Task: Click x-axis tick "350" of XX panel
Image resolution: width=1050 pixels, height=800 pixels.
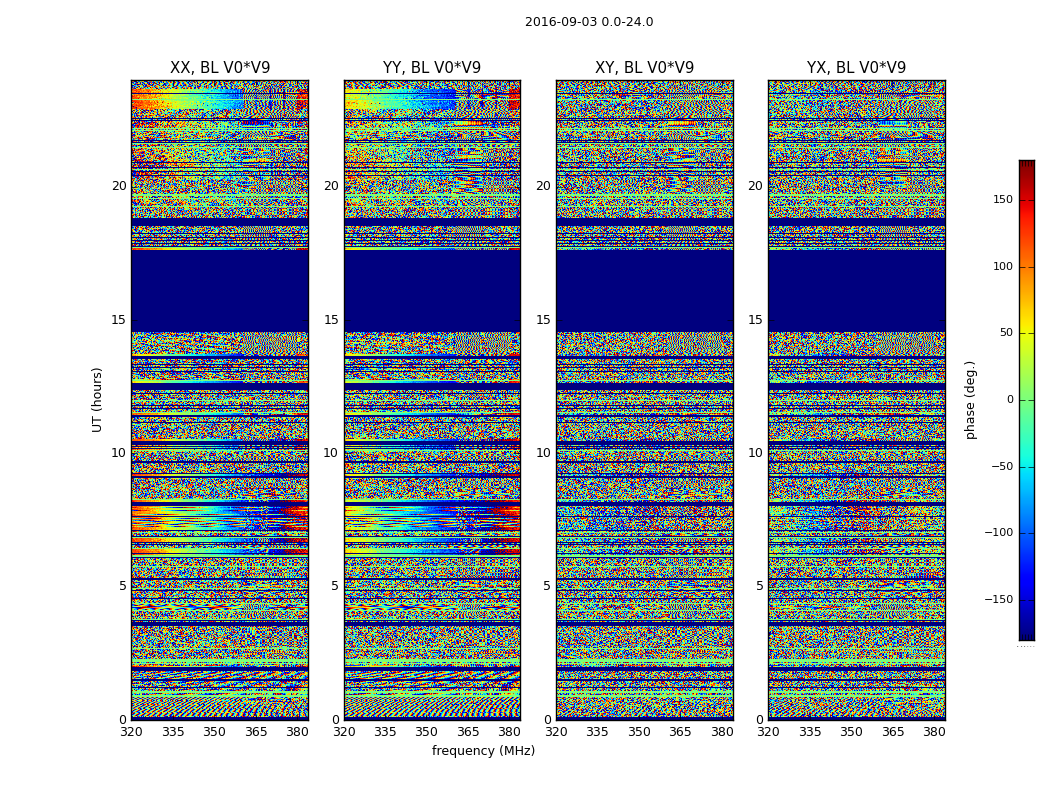Action: 214,732
